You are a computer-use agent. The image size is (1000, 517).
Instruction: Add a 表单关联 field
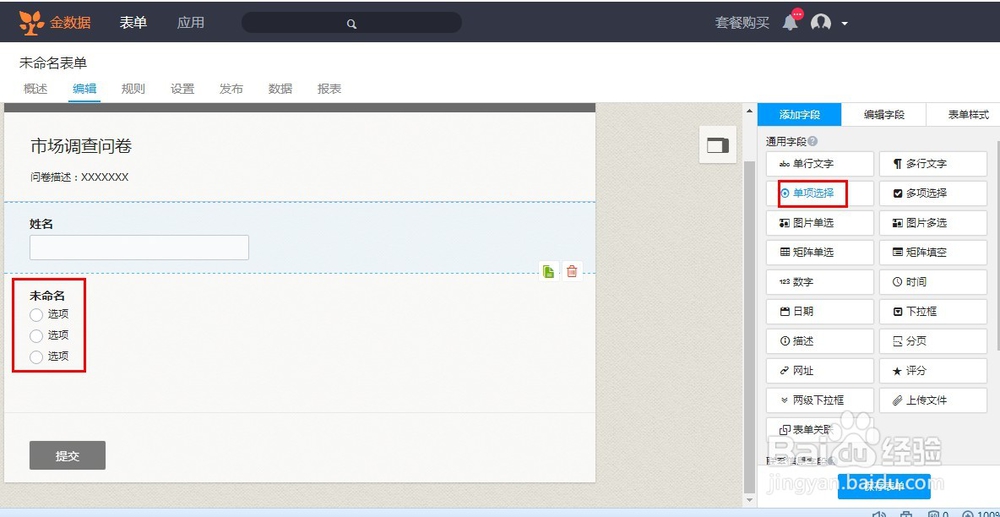pos(820,430)
